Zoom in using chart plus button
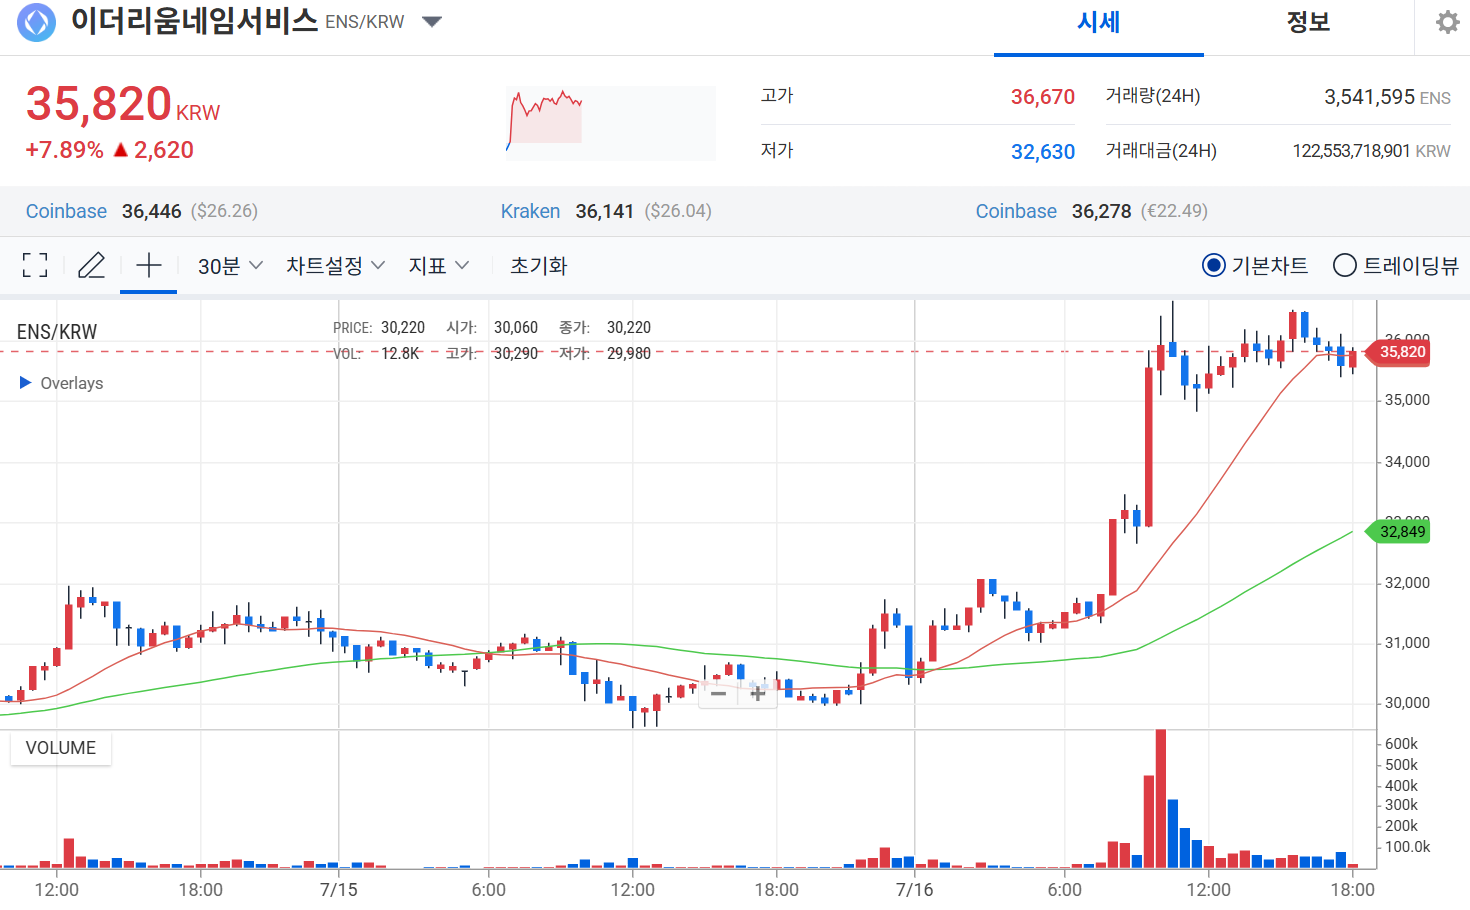This screenshot has width=1470, height=910. 757,693
